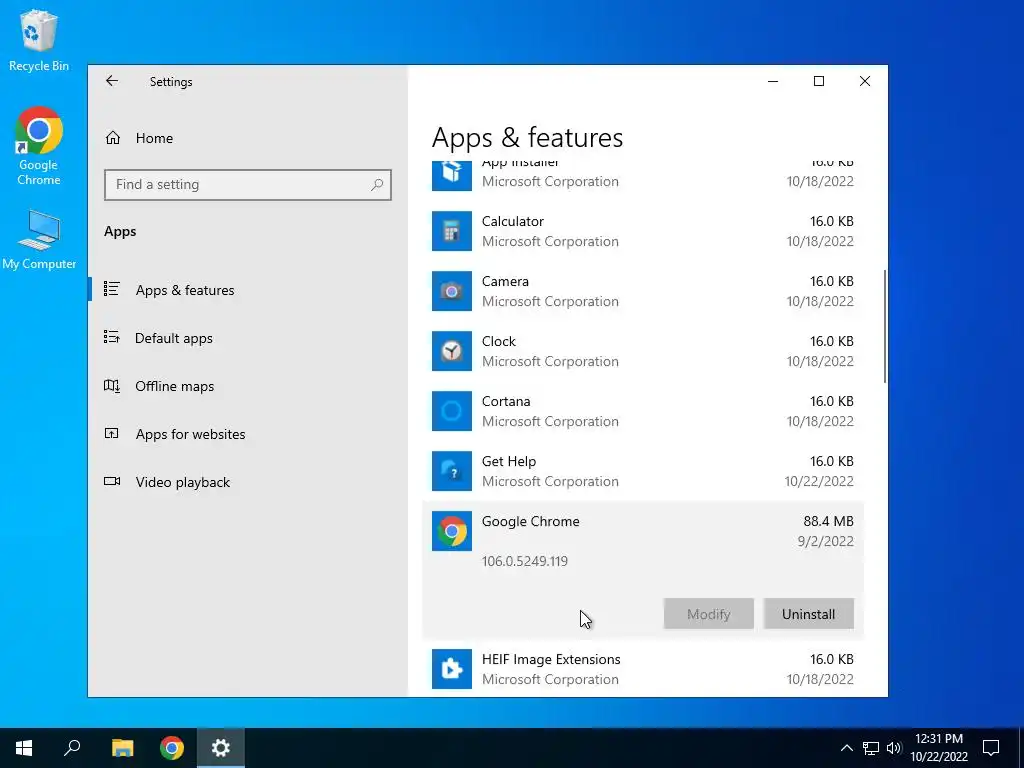
Task: Click the Modify button for Chrome
Action: tap(709, 614)
